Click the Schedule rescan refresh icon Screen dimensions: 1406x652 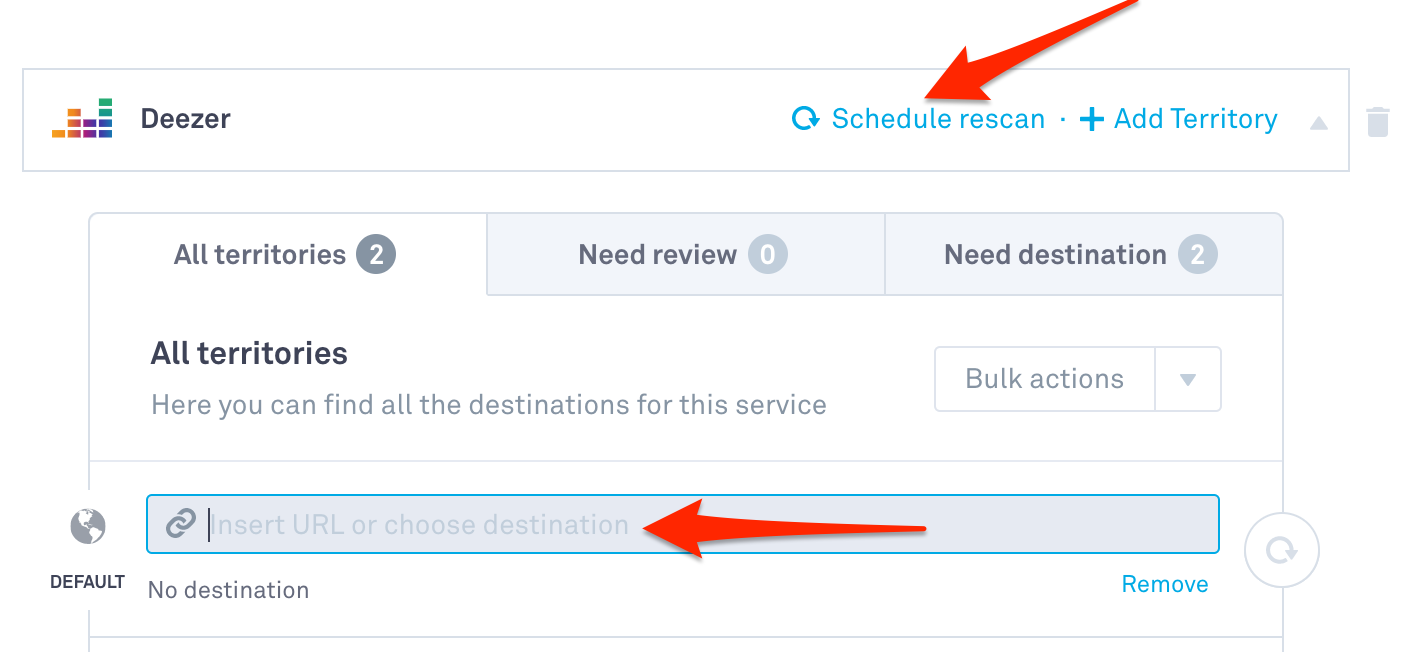805,119
